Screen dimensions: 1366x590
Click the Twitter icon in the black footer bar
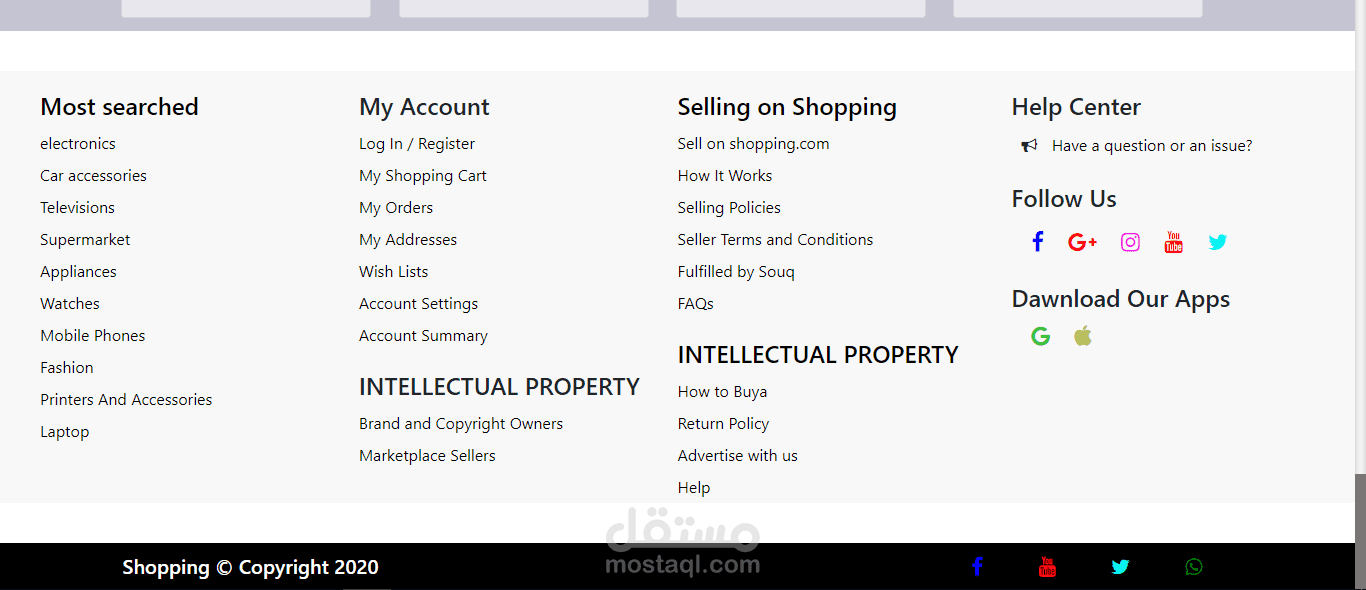(1120, 567)
